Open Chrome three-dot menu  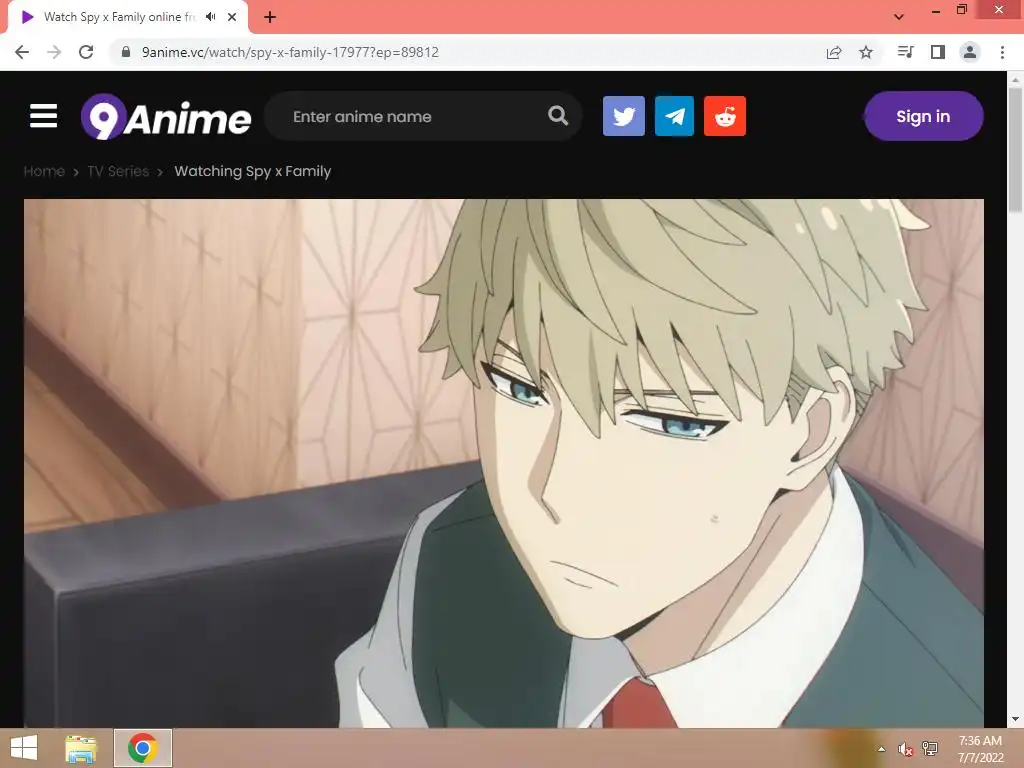tap(1002, 52)
